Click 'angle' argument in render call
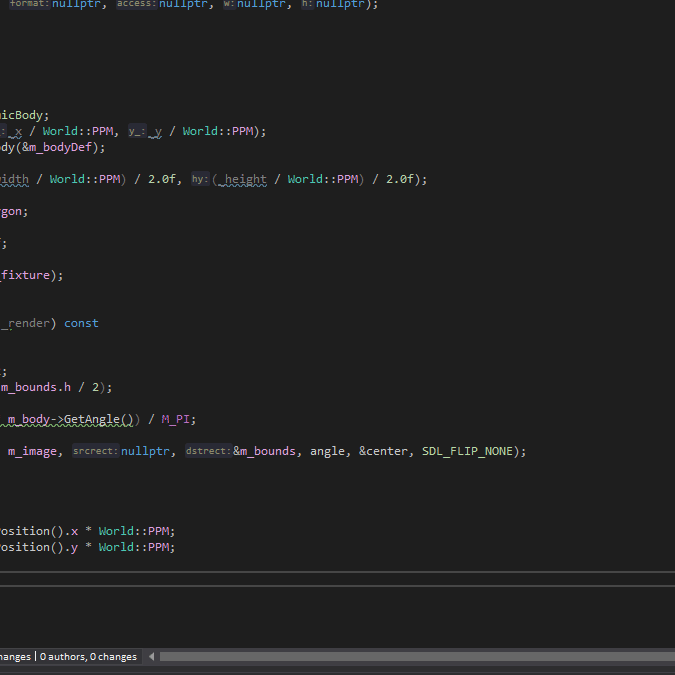 point(328,451)
